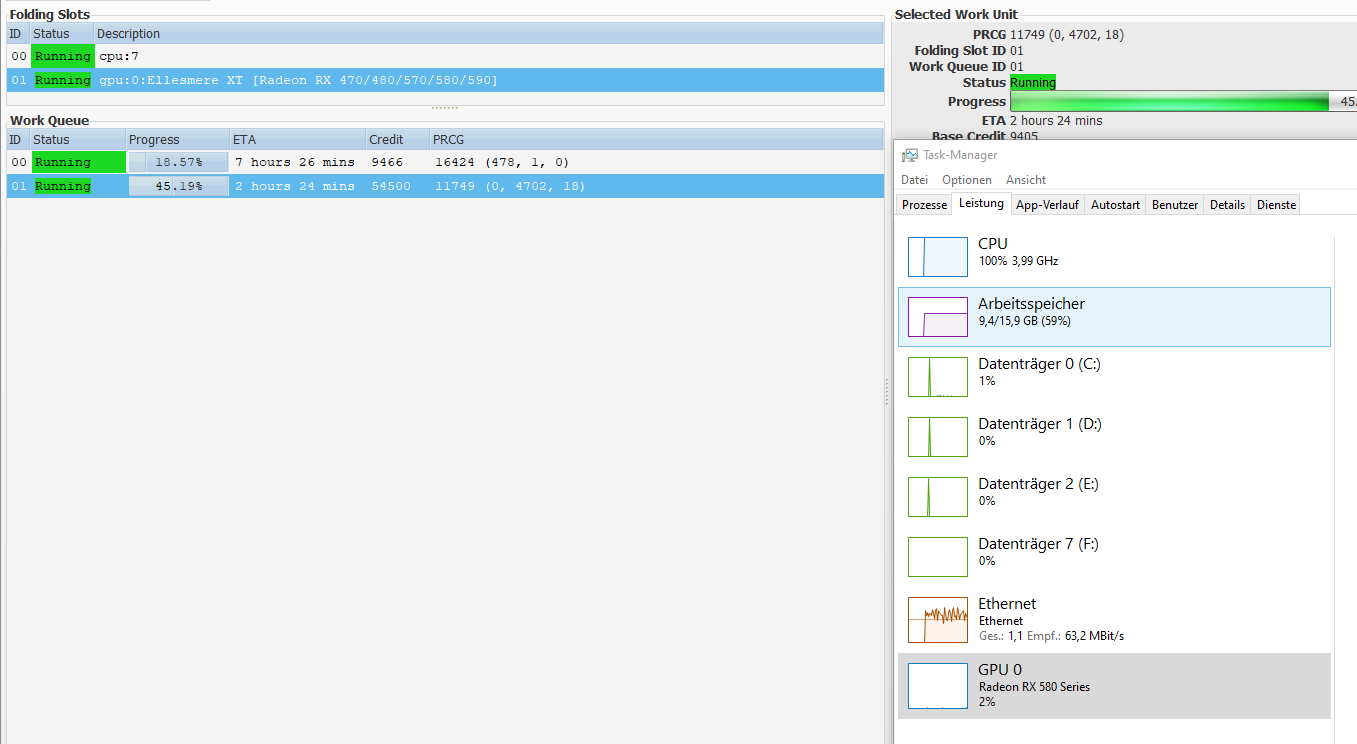
Task: Click credit value 54500
Action: (391, 186)
